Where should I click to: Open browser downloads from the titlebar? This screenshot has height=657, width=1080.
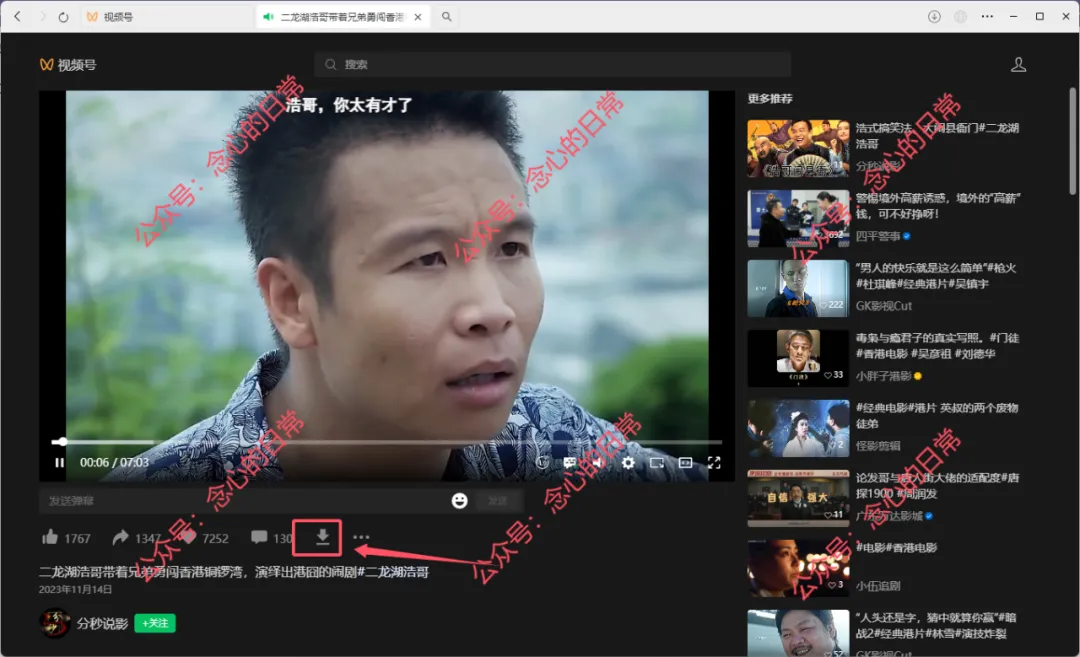(934, 16)
